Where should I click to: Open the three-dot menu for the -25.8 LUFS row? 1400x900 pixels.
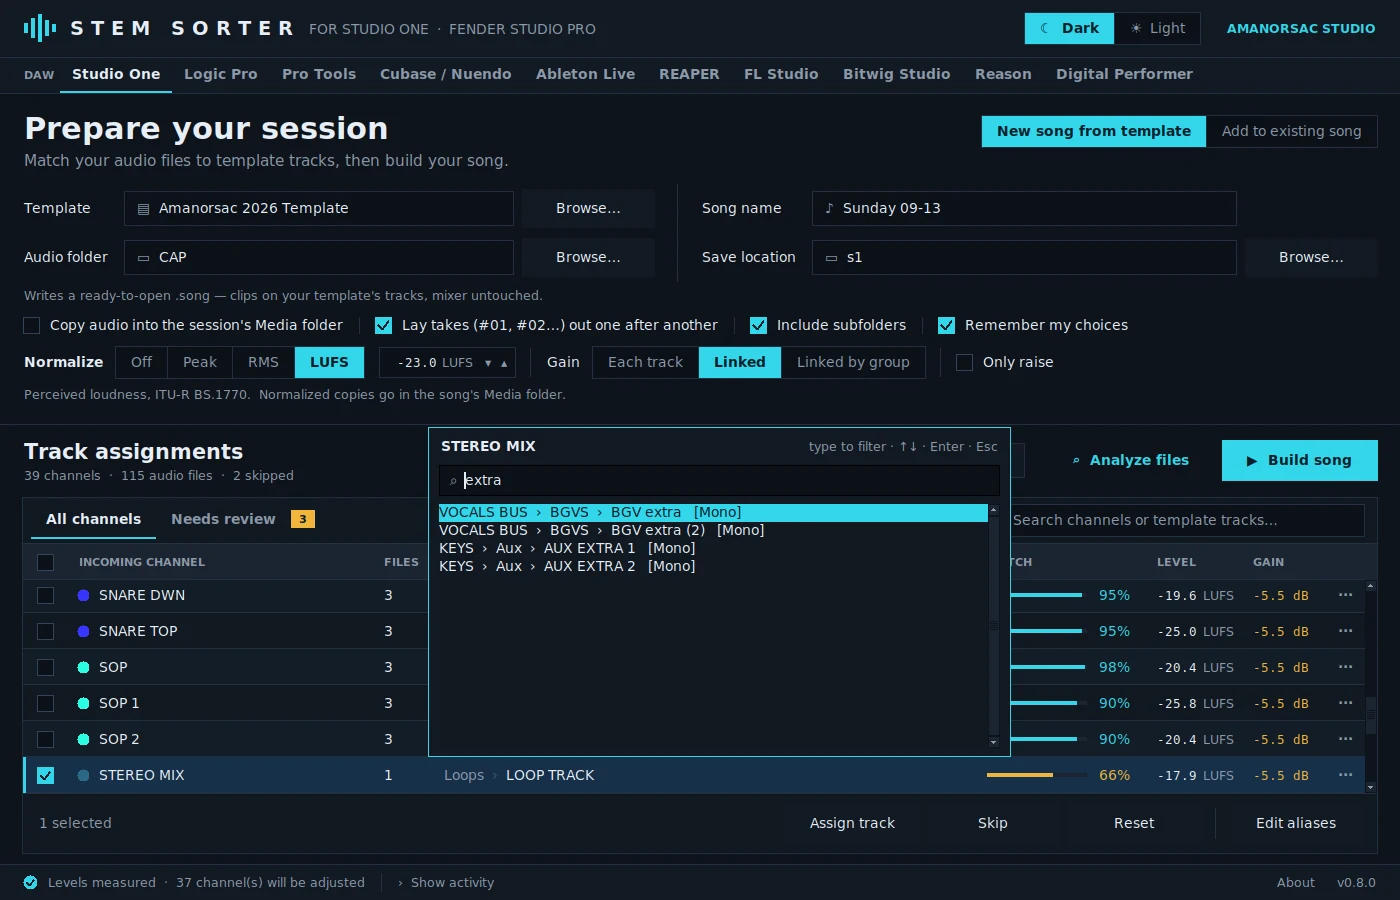click(1345, 703)
